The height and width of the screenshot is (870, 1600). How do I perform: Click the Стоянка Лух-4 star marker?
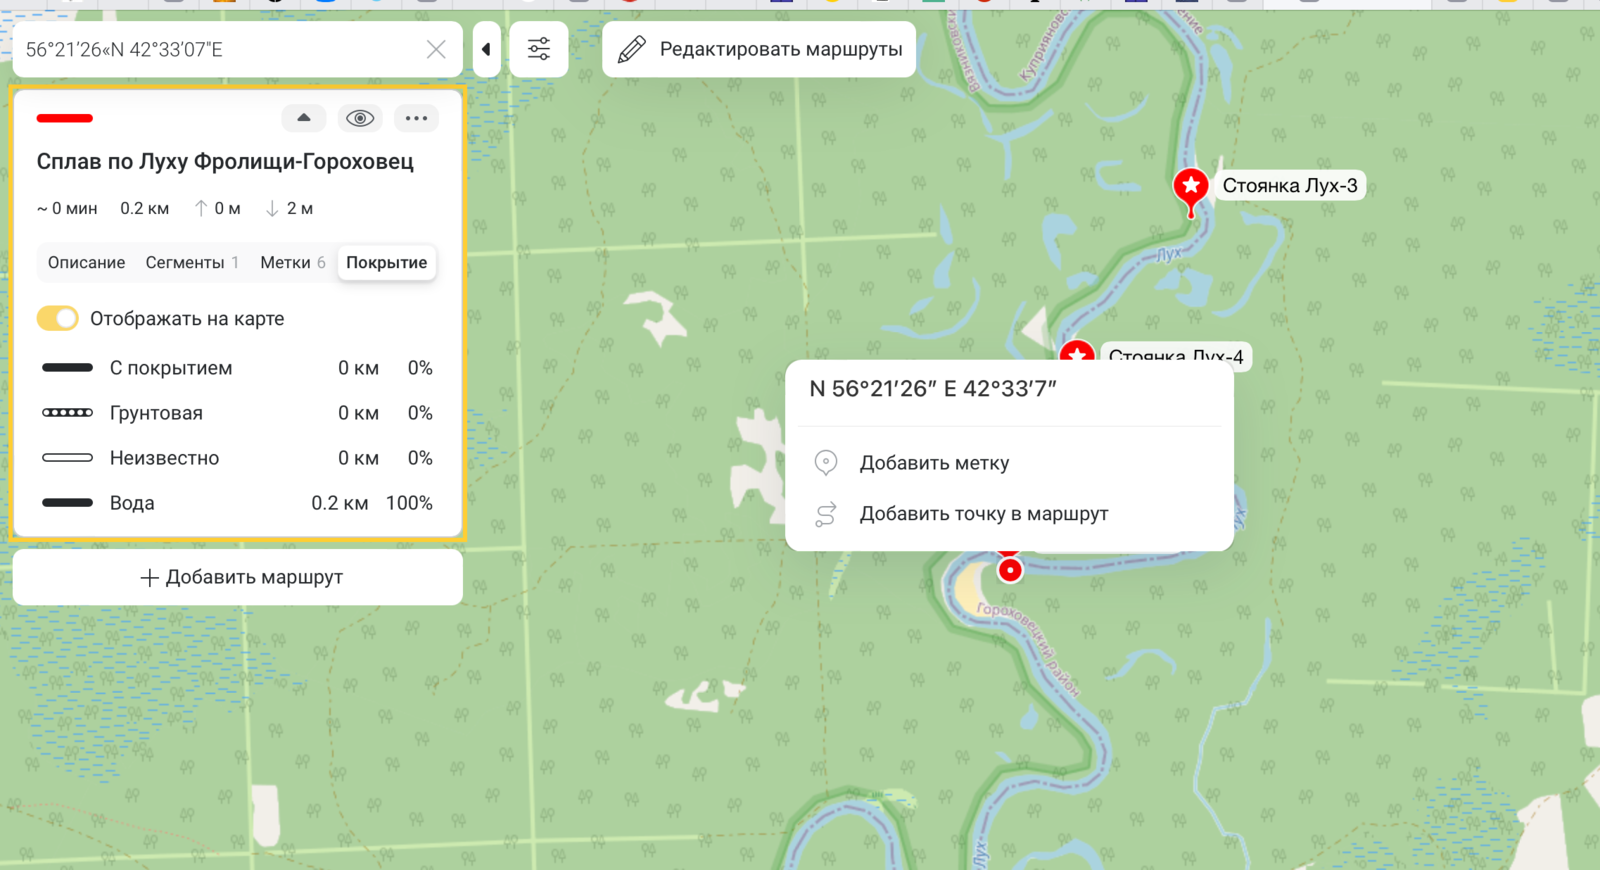point(1076,353)
